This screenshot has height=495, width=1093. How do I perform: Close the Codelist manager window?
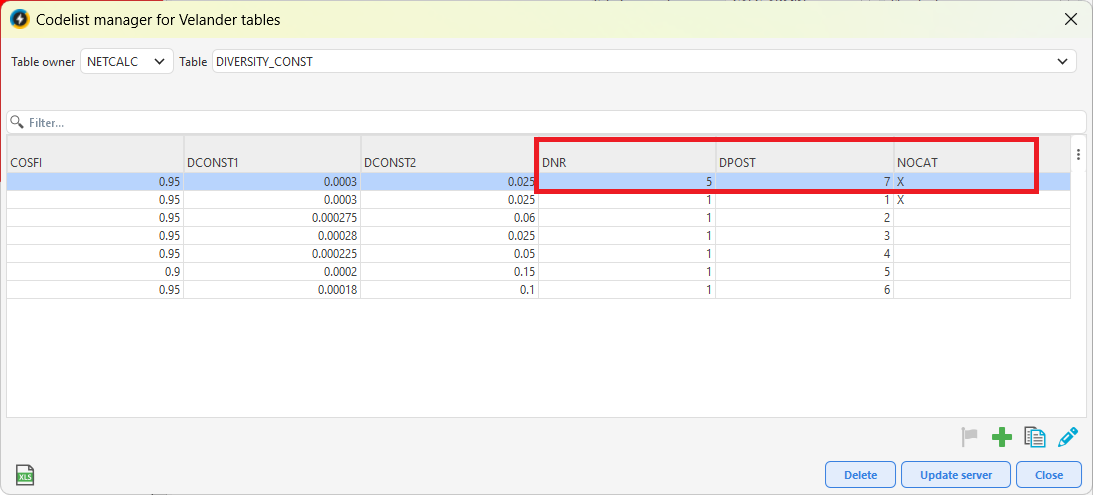[x=1071, y=20]
